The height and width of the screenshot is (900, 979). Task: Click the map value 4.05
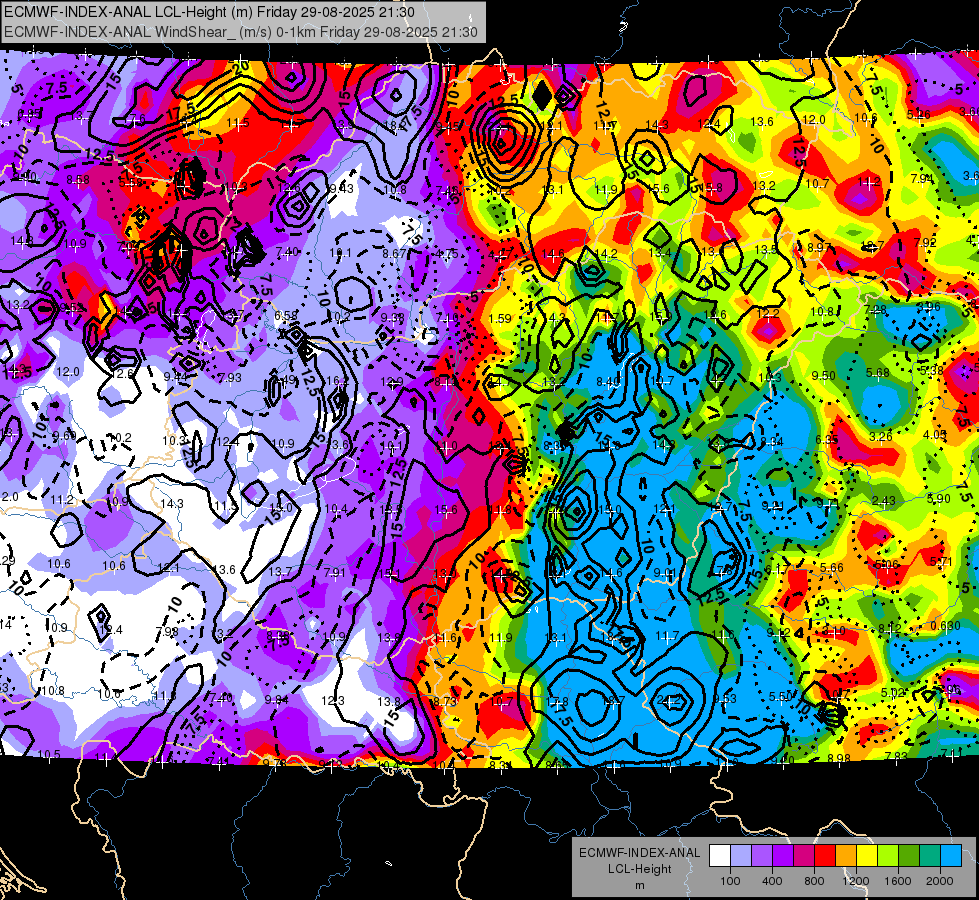(x=935, y=434)
